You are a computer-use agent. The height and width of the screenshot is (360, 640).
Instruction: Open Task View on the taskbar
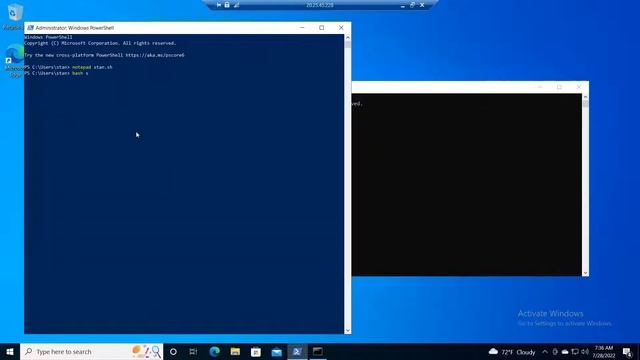(x=193, y=351)
